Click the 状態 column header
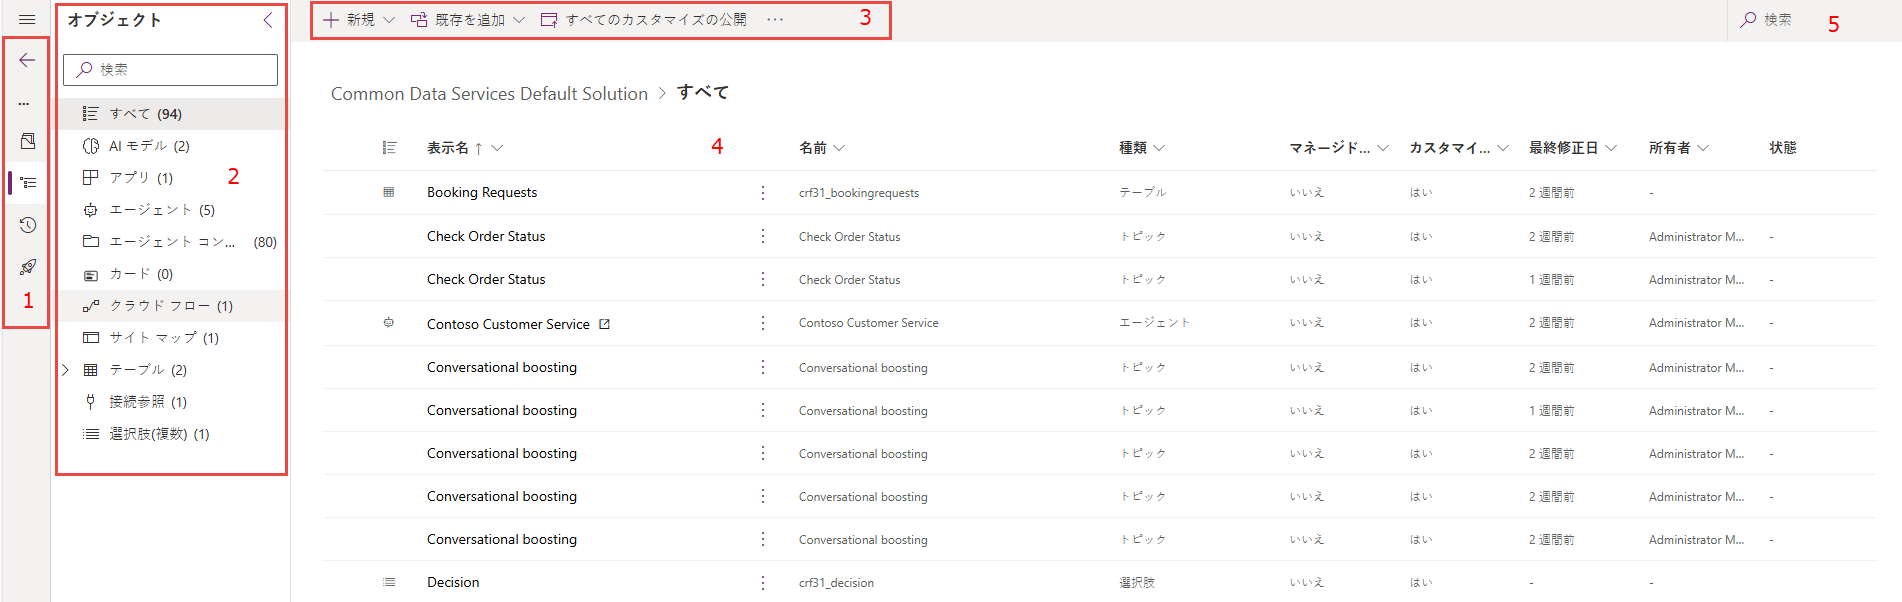 1783,148
